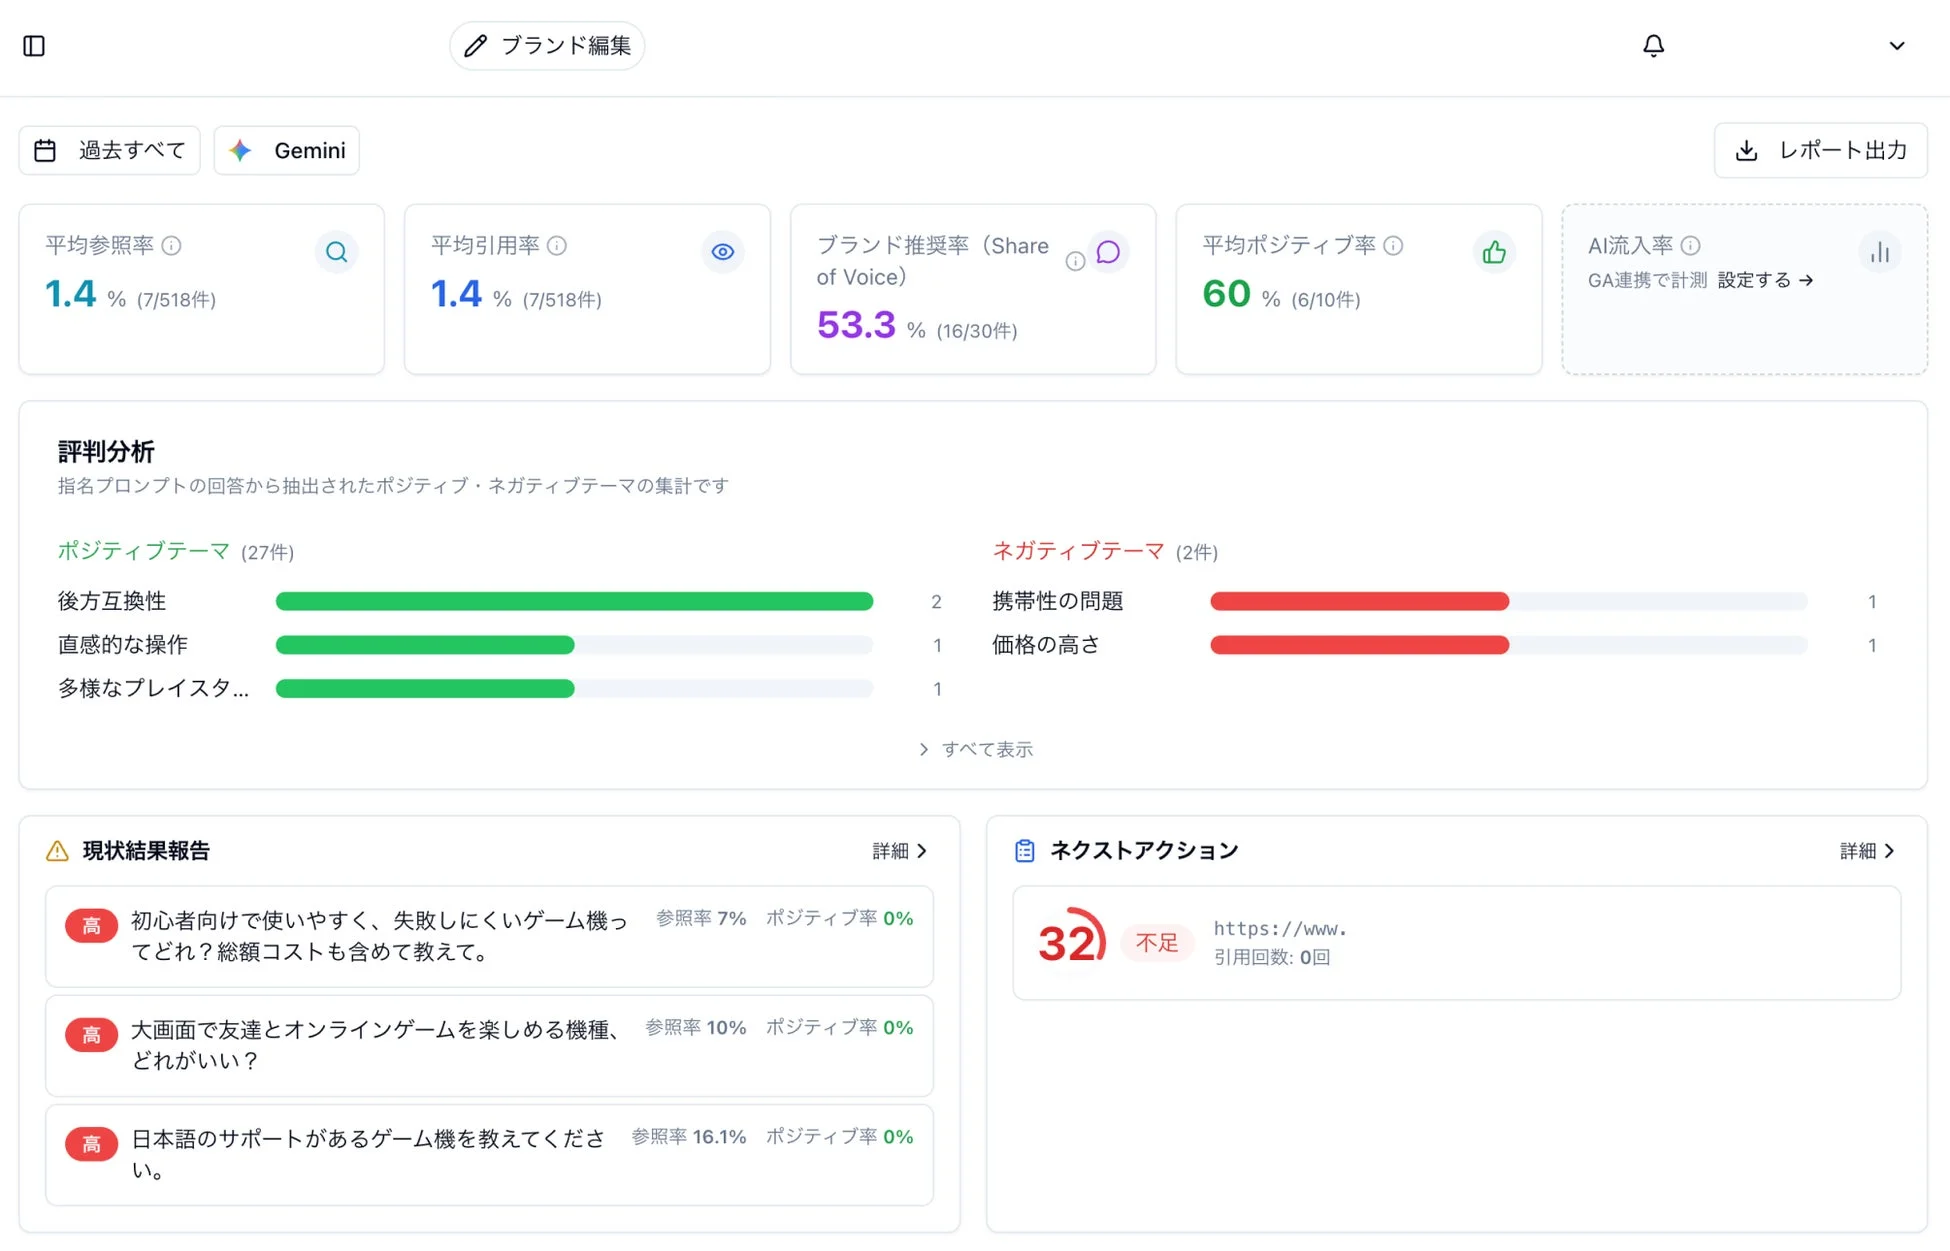
Task: Click the 価格の高さ red bar
Action: pyautogui.click(x=1360, y=646)
